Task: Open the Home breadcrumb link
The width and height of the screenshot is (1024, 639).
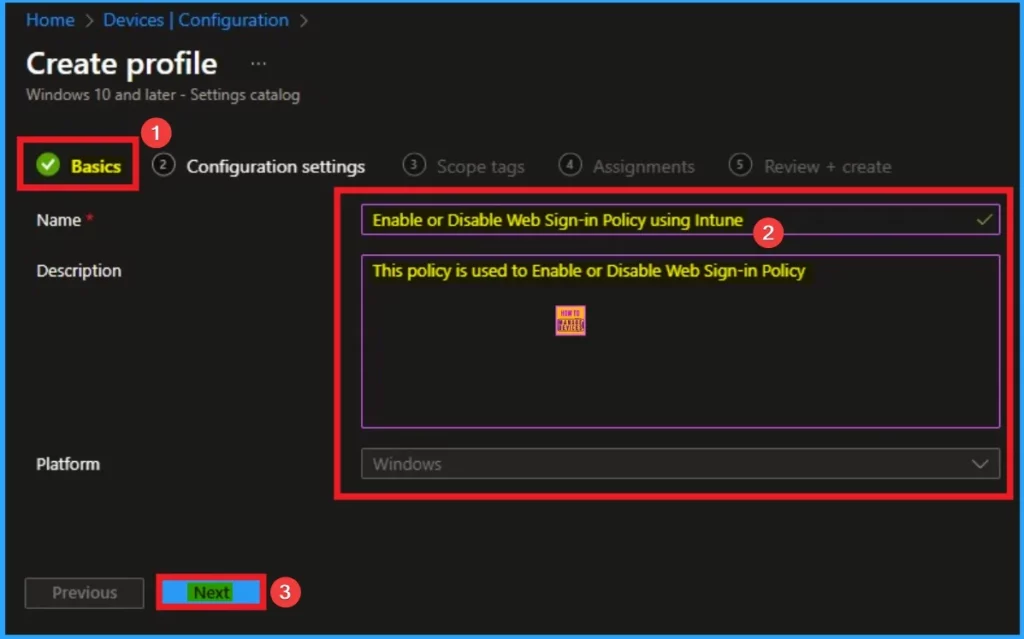Action: [x=50, y=20]
